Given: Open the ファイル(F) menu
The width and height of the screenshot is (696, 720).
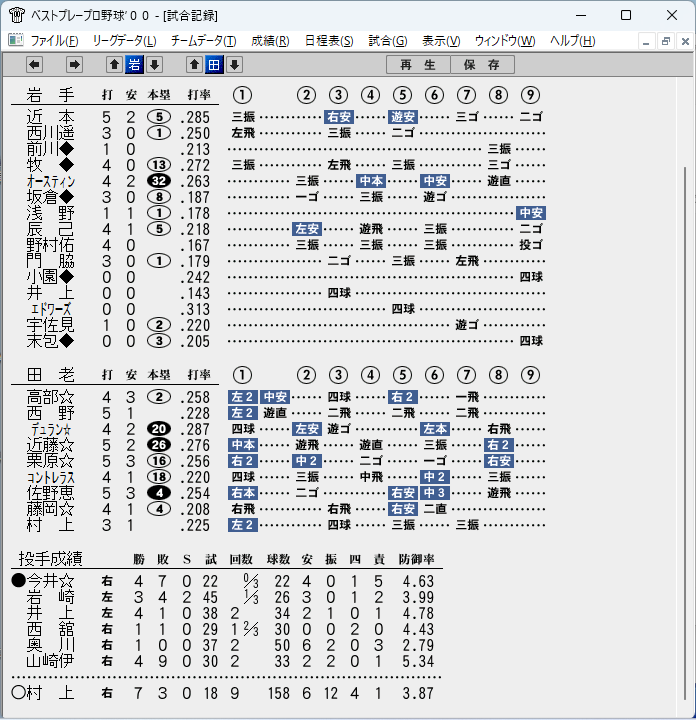Looking at the screenshot, I should pos(54,41).
